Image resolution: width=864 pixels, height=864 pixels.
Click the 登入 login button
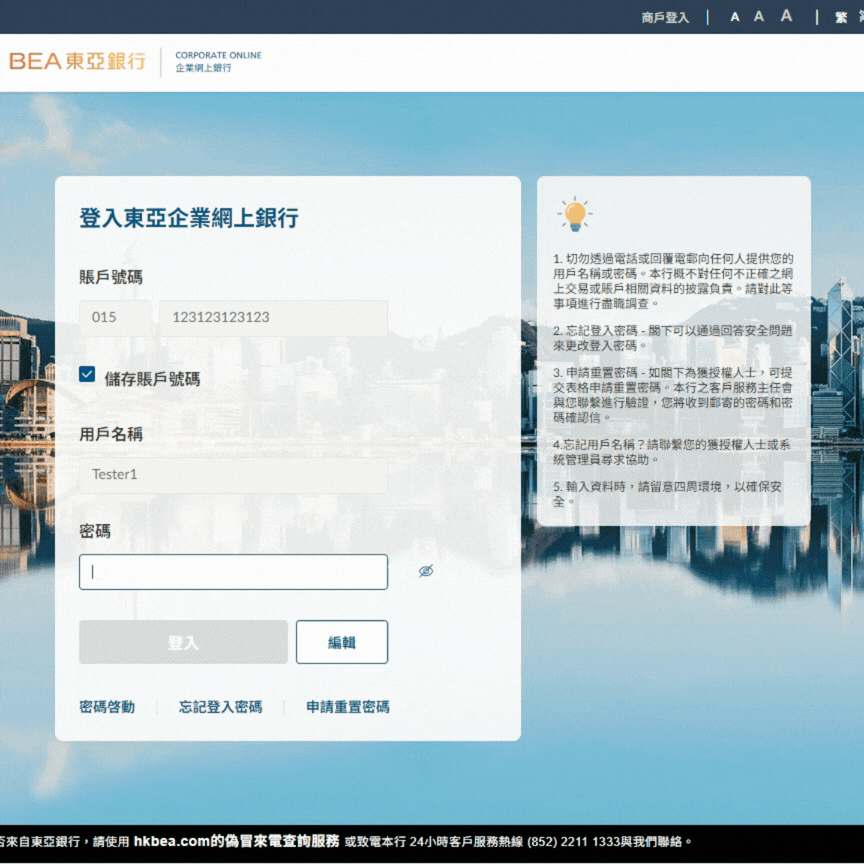183,642
